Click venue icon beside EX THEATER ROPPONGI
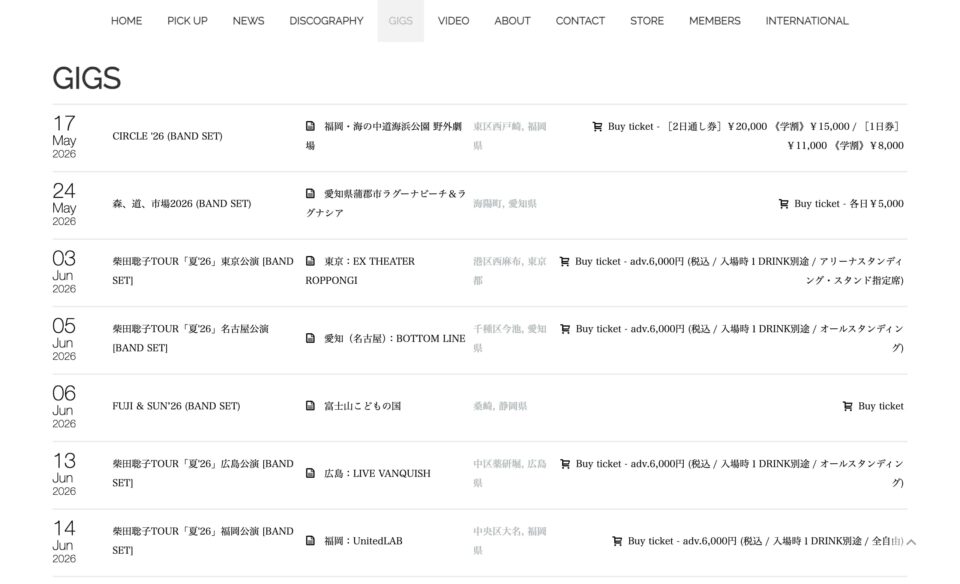Viewport: 960px width, 584px height. tap(310, 261)
